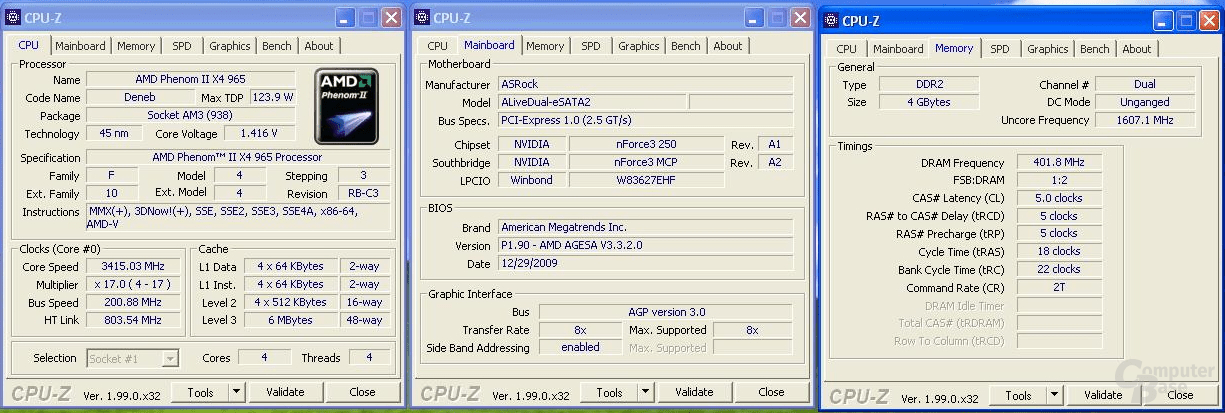The height and width of the screenshot is (413, 1225).
Task: Click the Tools button in the Mainboard window
Action: pos(609,392)
